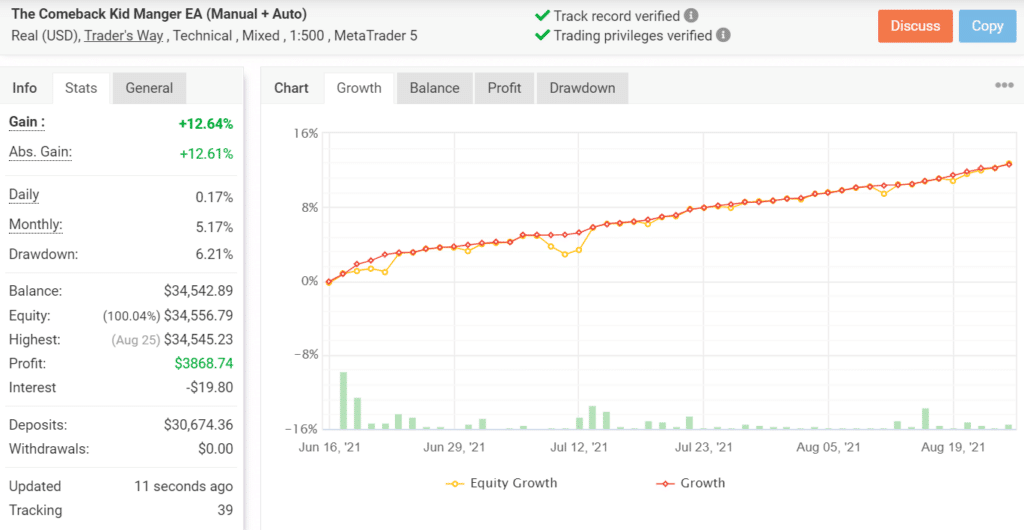Viewport: 1024px width, 530px height.
Task: Click the last red Growth data point
Action: pyautogui.click(x=1009, y=164)
